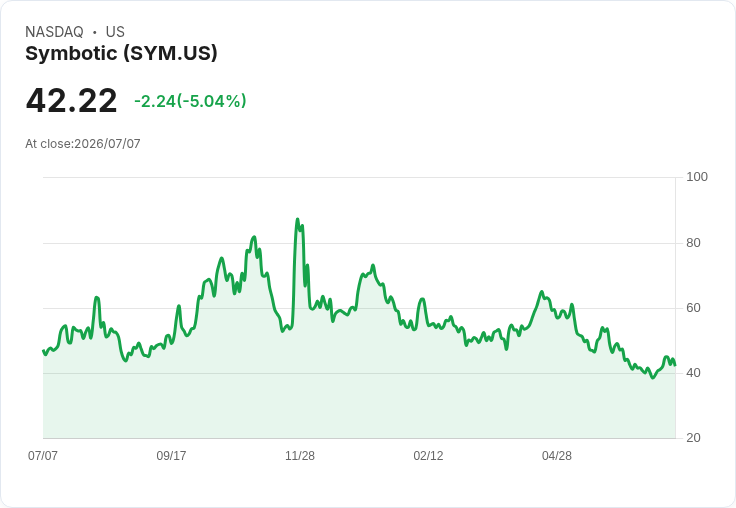Click the 02/12 date axis label
Screen dimensions: 736x508
click(x=428, y=456)
